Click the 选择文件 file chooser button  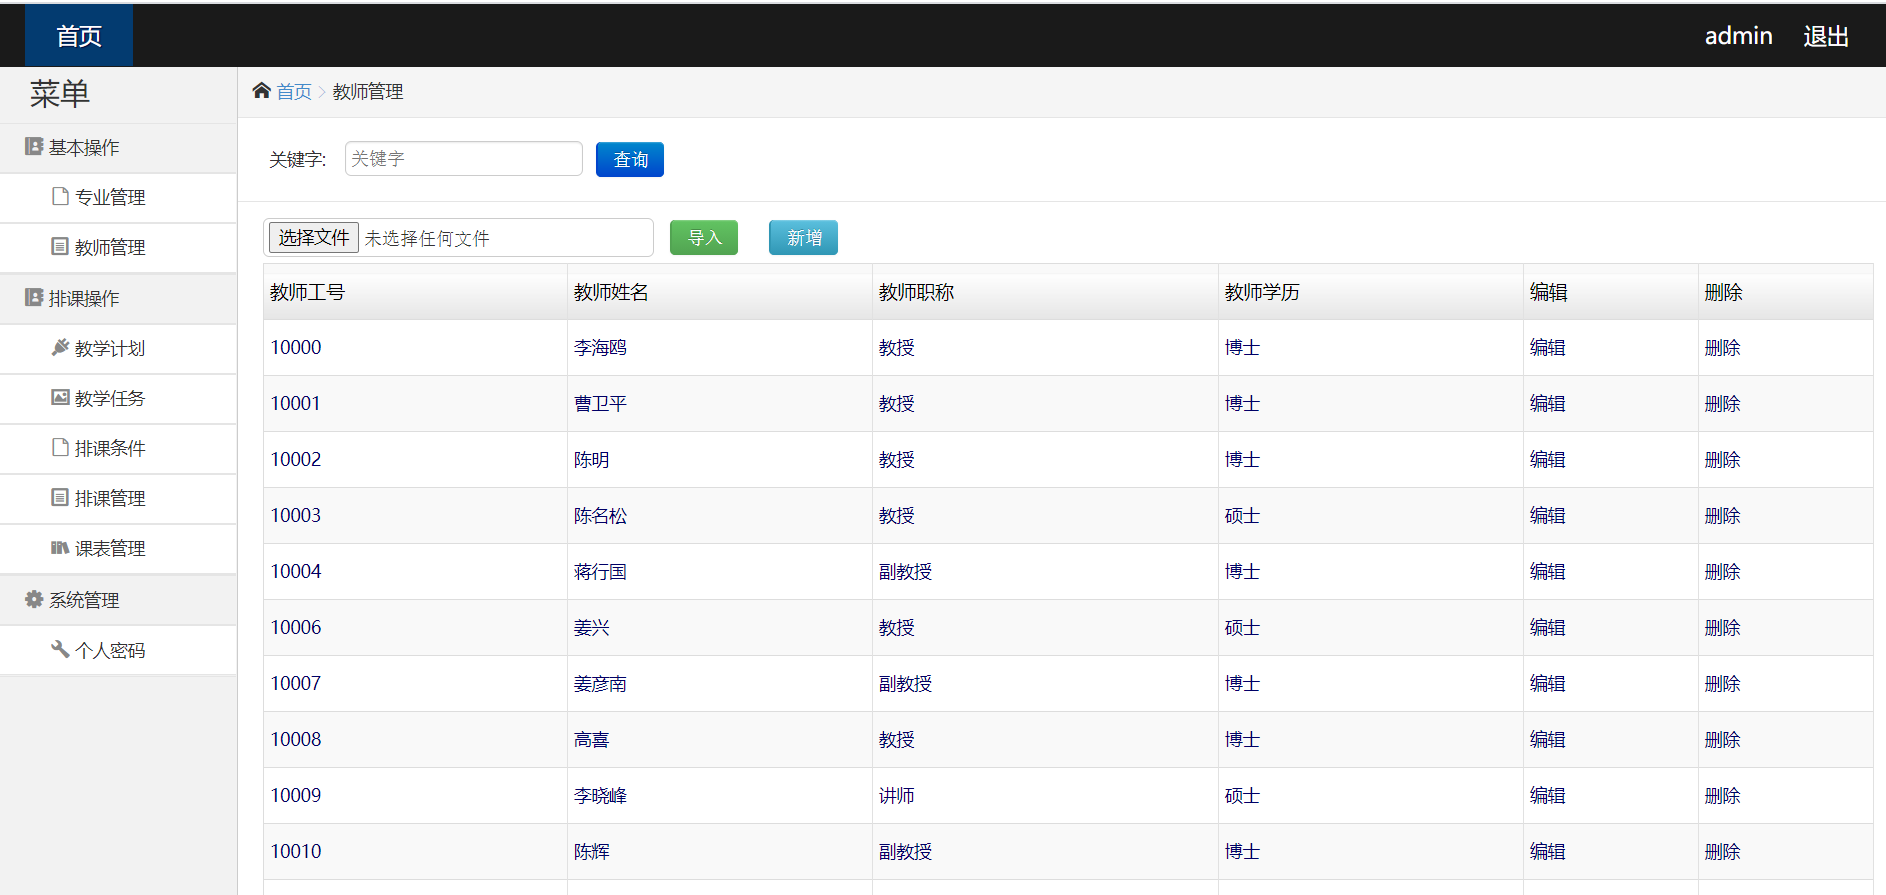313,238
